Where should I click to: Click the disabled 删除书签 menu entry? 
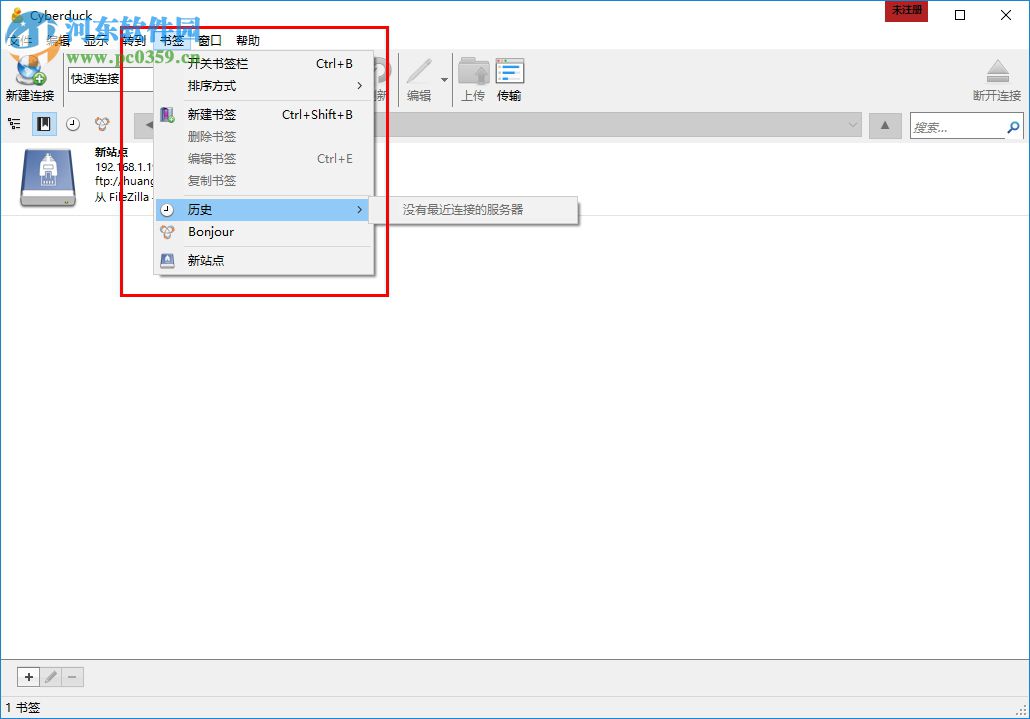tap(265, 137)
